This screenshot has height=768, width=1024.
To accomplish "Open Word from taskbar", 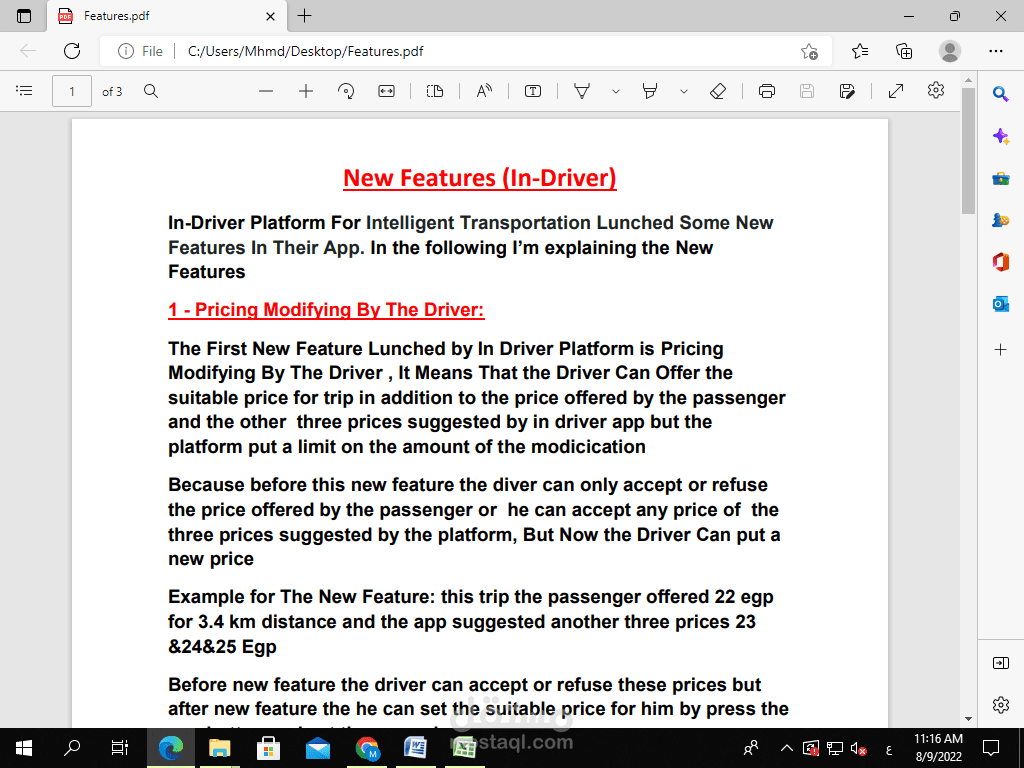I will point(416,748).
